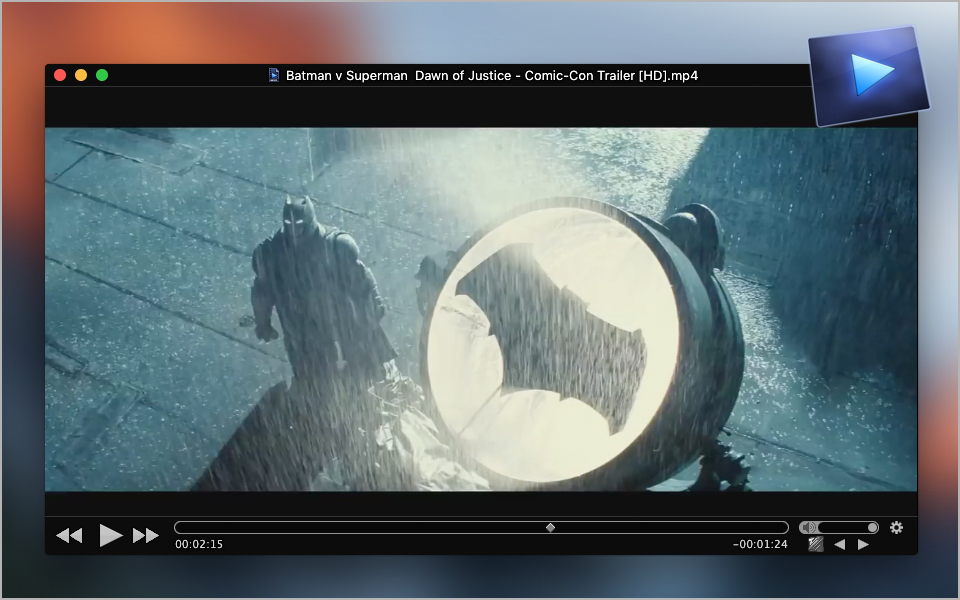Open settings with the gear icon
This screenshot has width=960, height=600.
pos(896,527)
